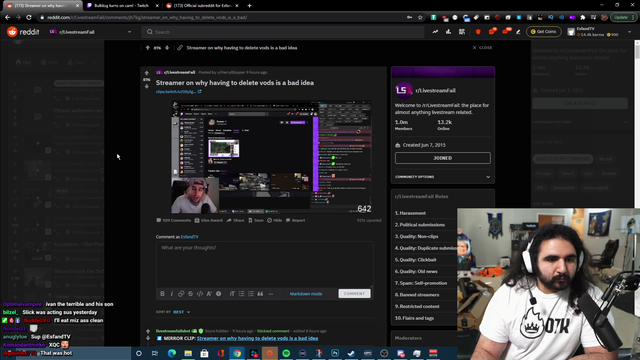
Task: Downvote the livestreamfailsbot stickied comment
Action: point(148,338)
